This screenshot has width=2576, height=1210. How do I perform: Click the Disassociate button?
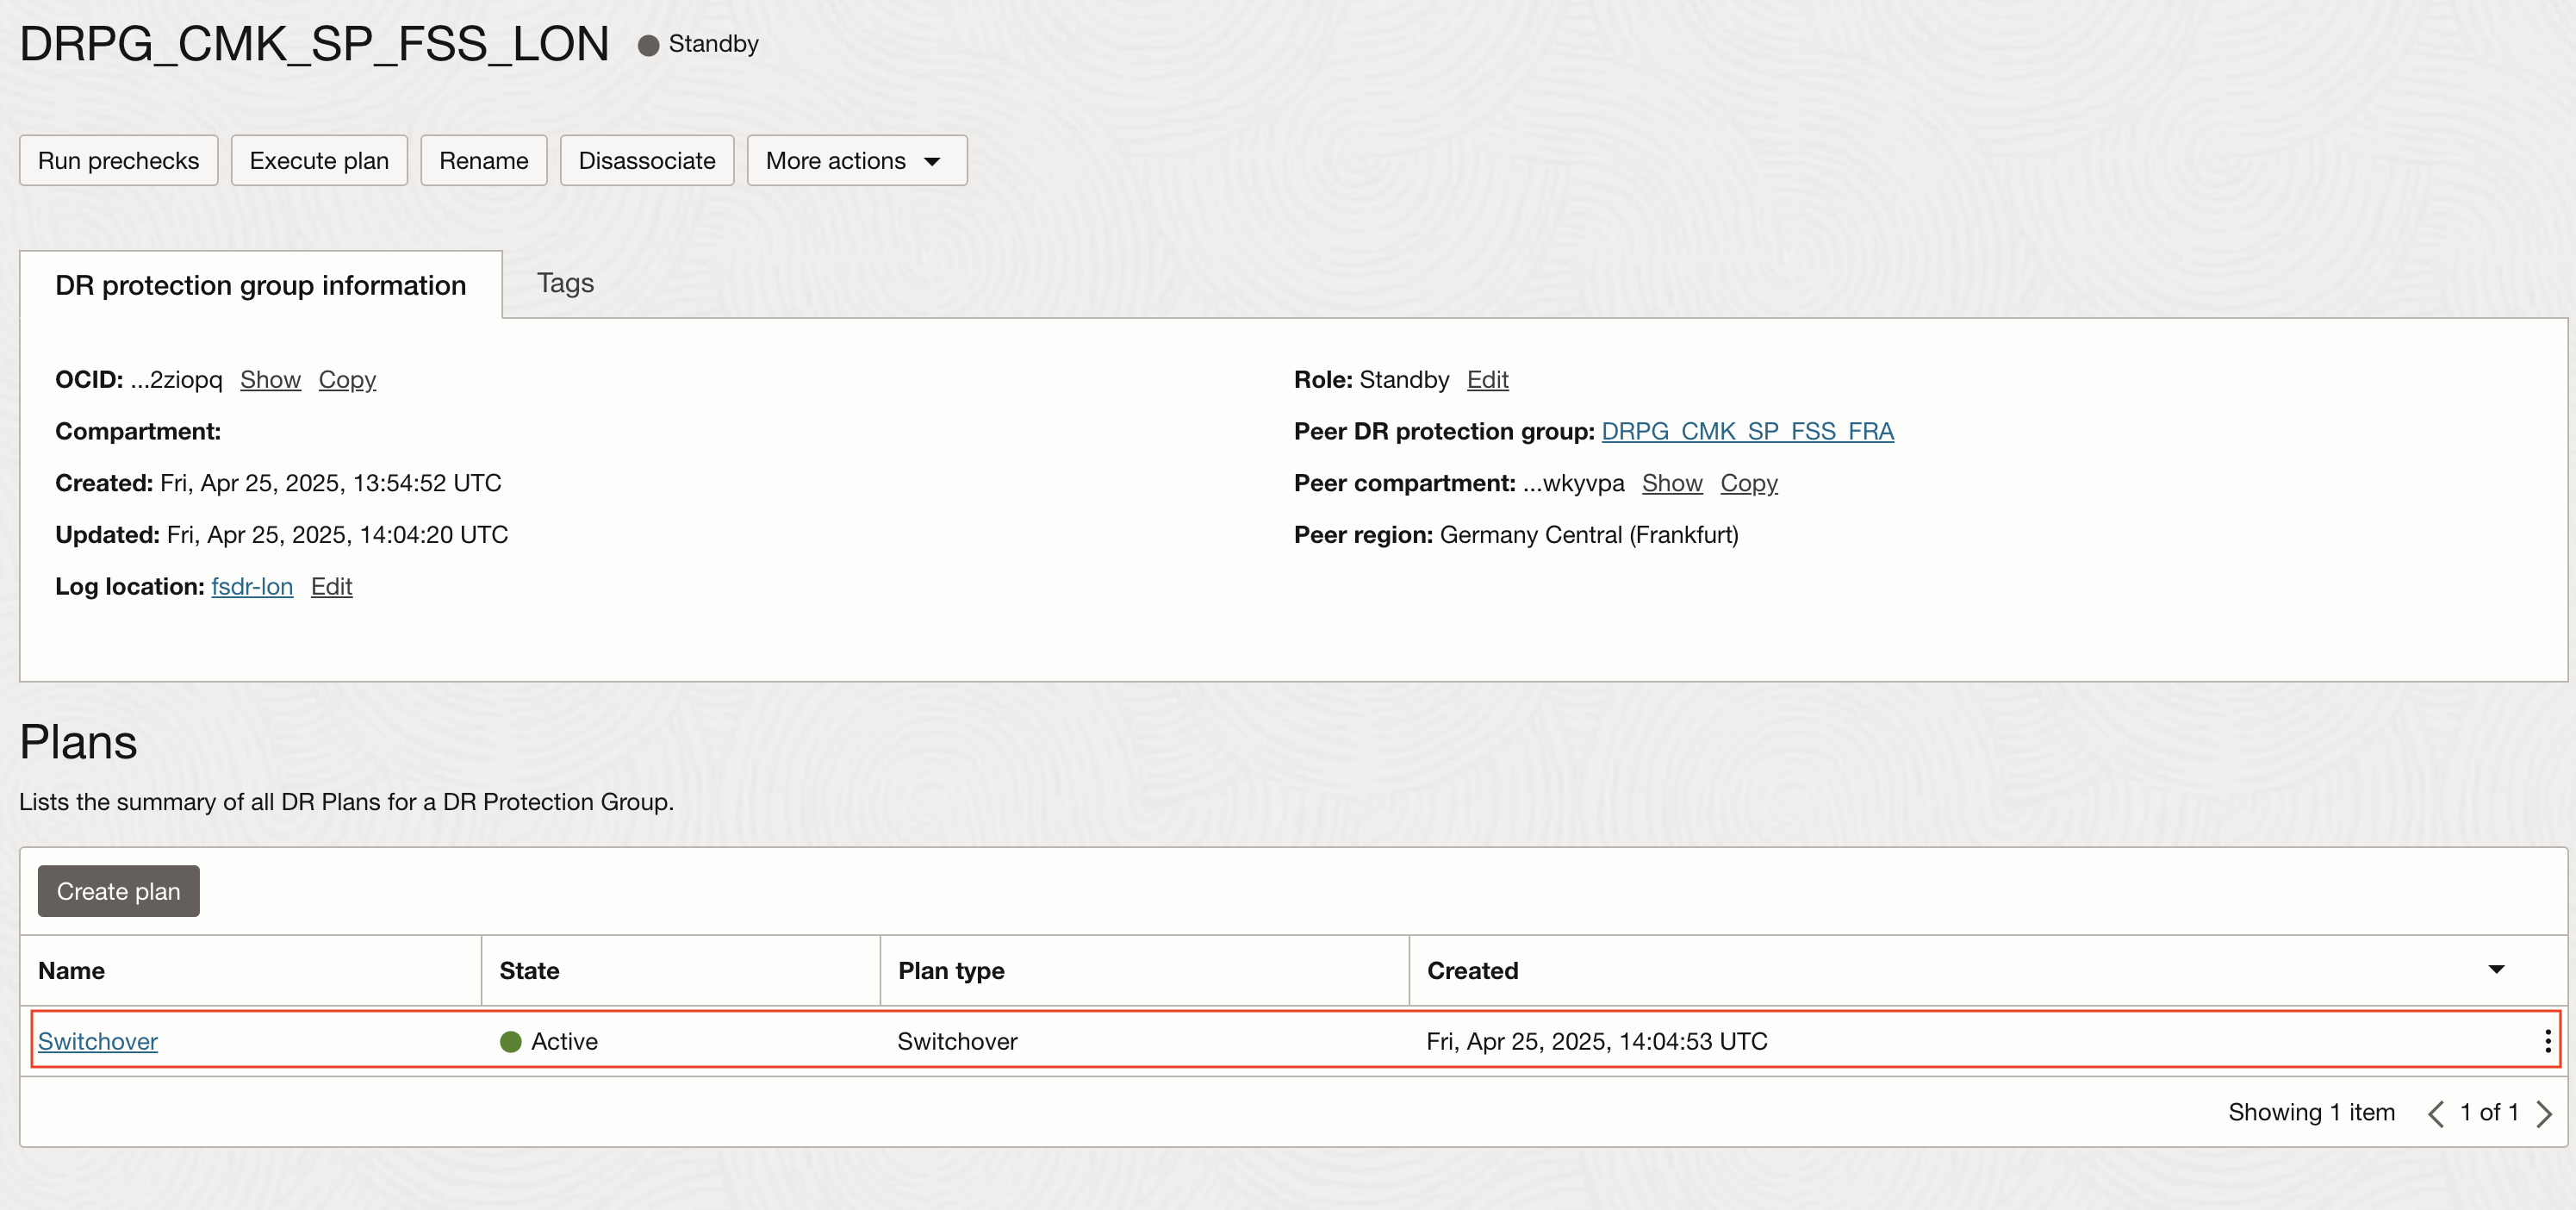646,160
